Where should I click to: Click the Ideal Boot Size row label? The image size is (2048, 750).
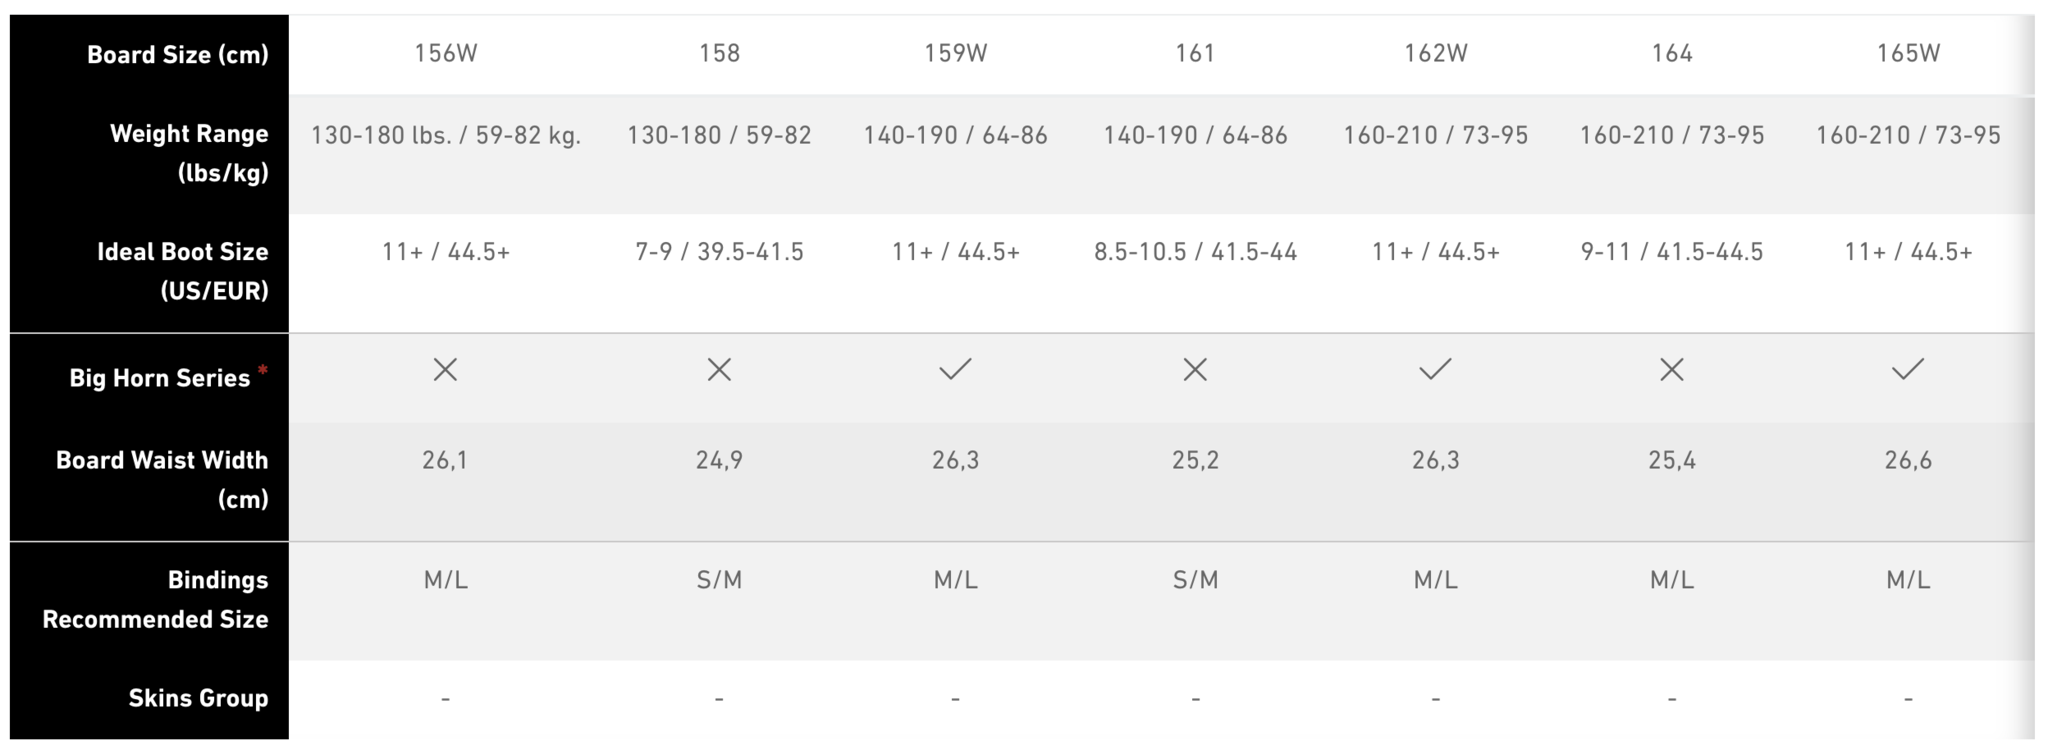pyautogui.click(x=183, y=271)
